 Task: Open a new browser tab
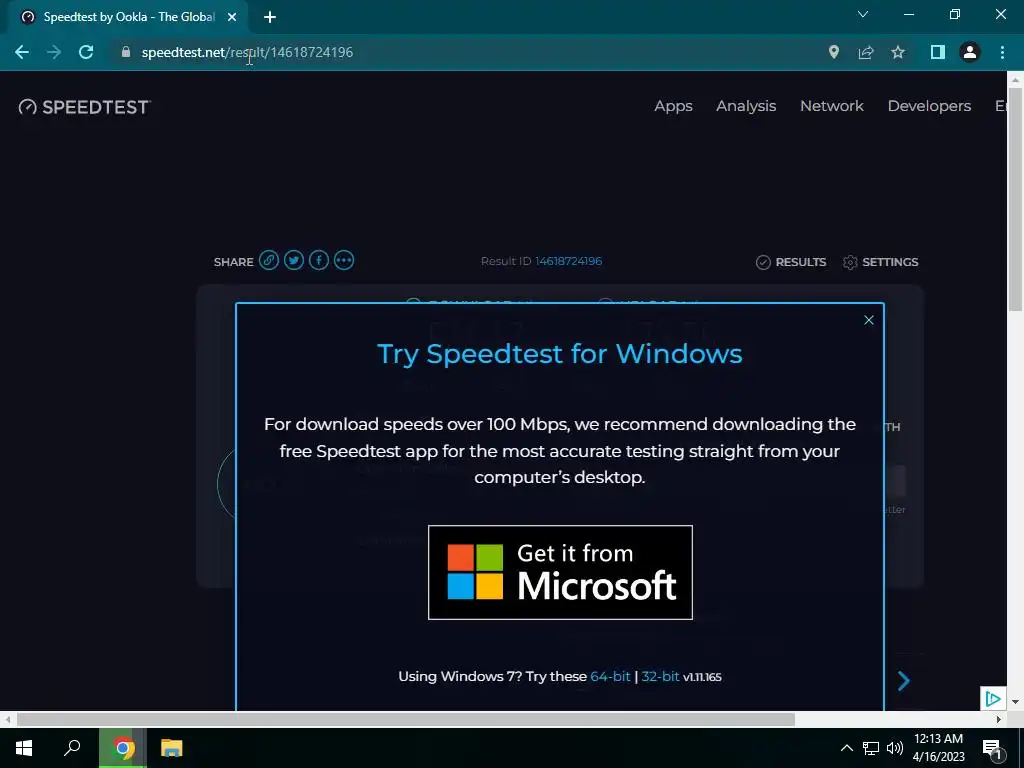pyautogui.click(x=270, y=17)
